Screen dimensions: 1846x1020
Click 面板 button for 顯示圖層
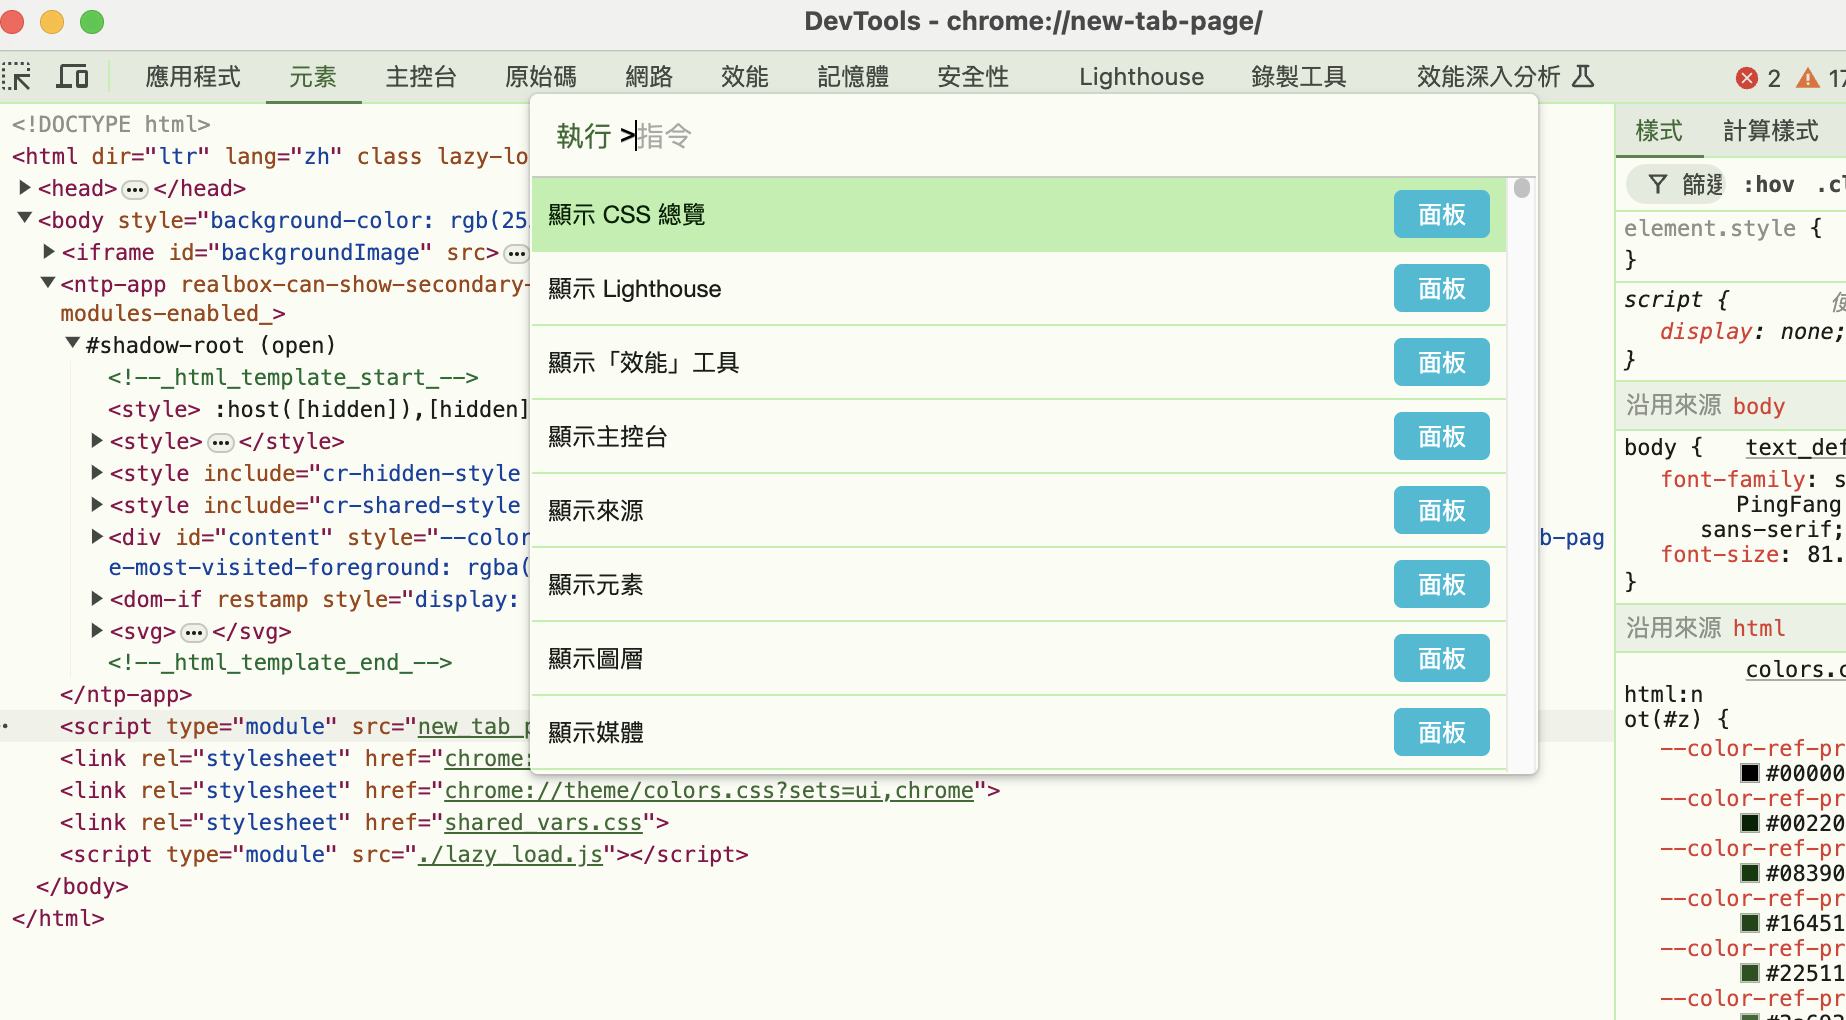coord(1442,659)
